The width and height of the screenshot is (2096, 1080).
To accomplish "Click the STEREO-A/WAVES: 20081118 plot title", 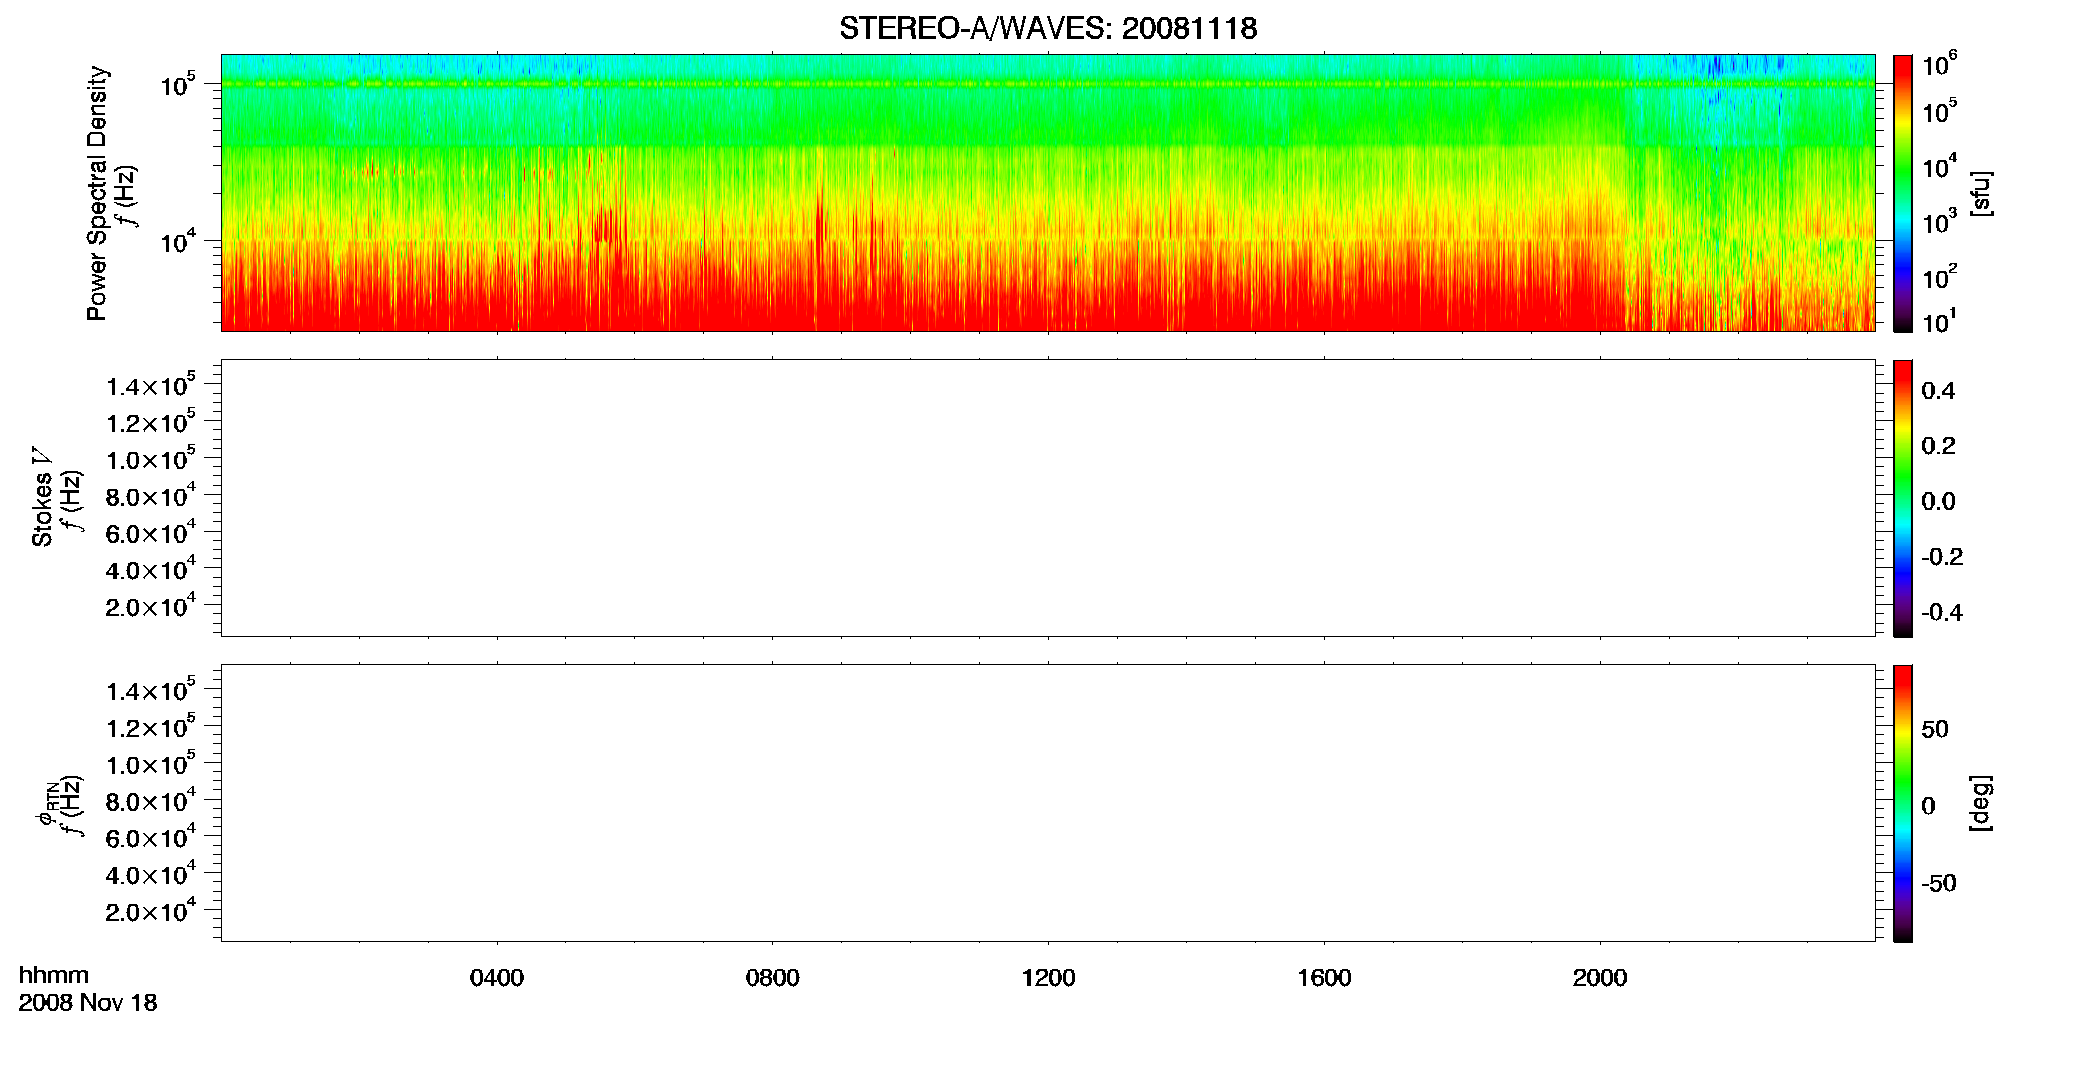I will click(1048, 28).
